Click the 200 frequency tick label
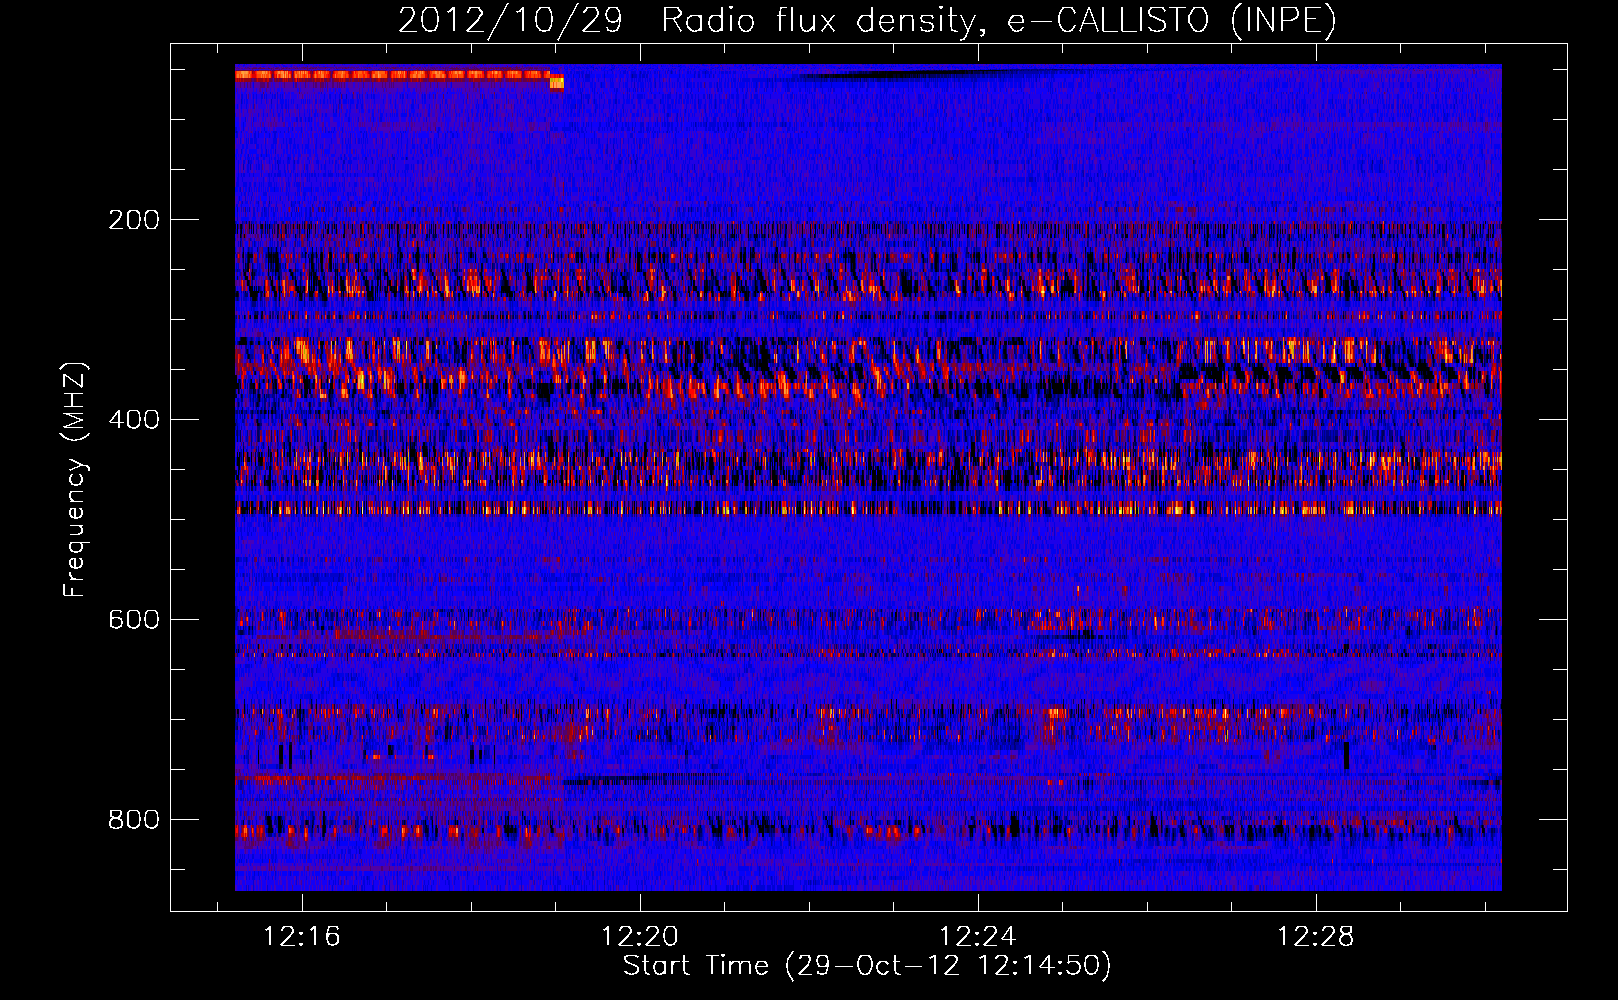The image size is (1618, 1000). (x=134, y=220)
